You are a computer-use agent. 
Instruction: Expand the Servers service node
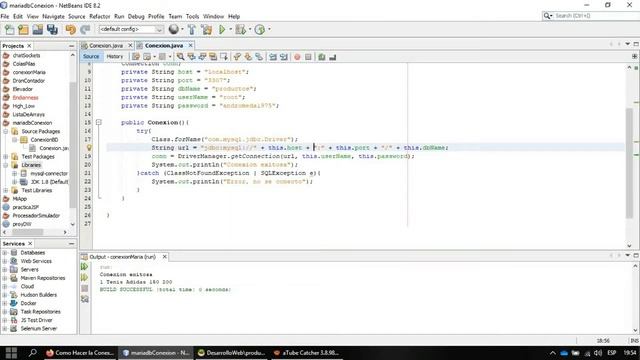pyautogui.click(x=5, y=269)
